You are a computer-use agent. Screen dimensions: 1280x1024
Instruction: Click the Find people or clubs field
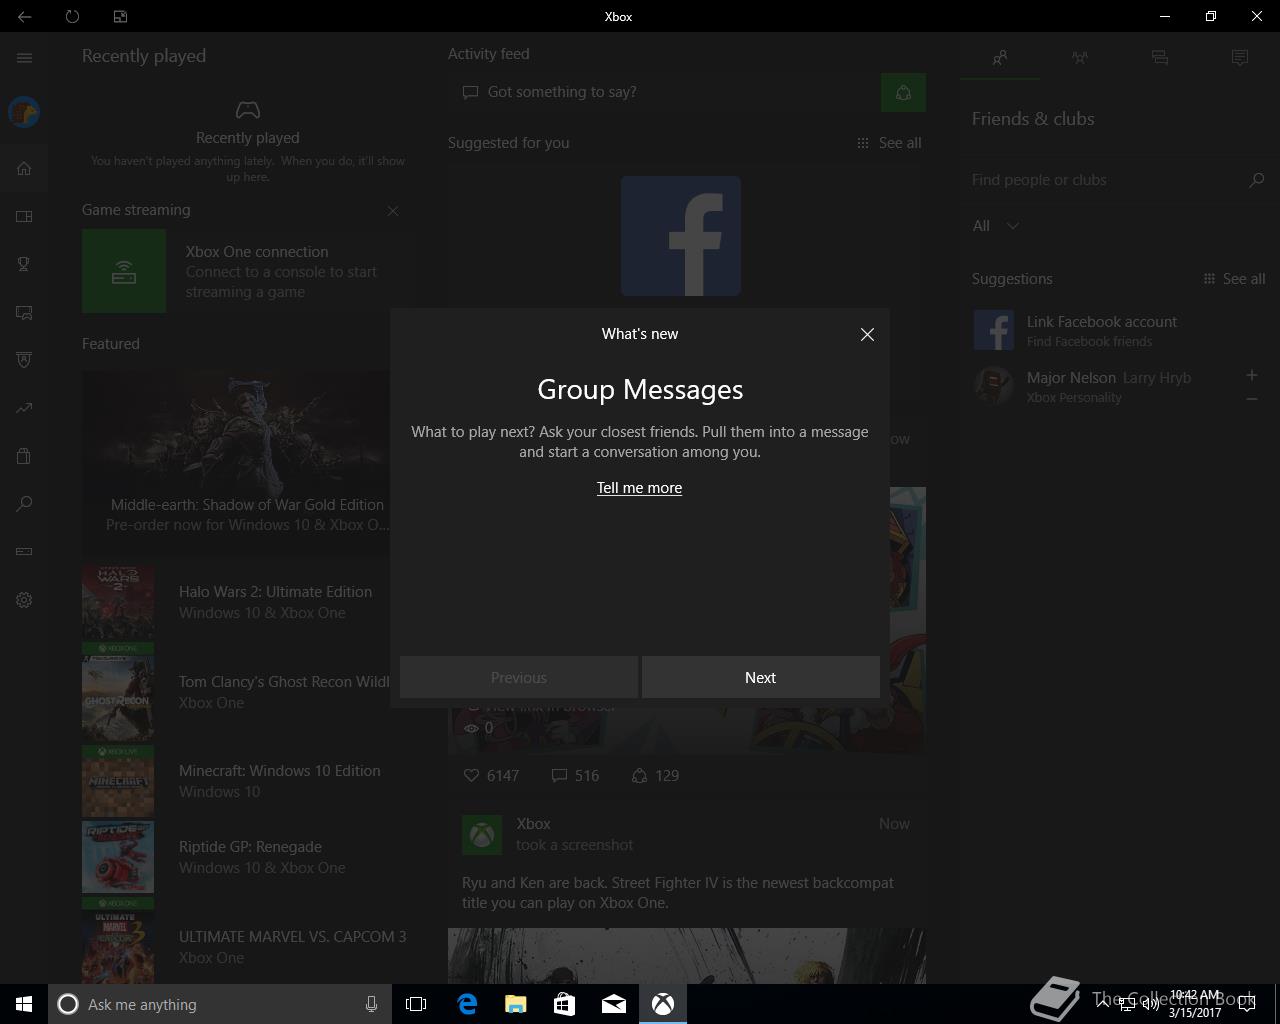pos(1105,180)
